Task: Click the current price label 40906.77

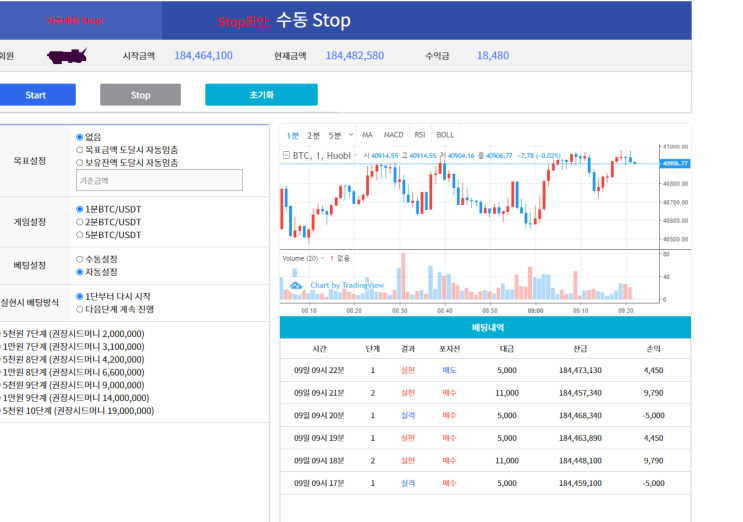Action: (x=675, y=163)
